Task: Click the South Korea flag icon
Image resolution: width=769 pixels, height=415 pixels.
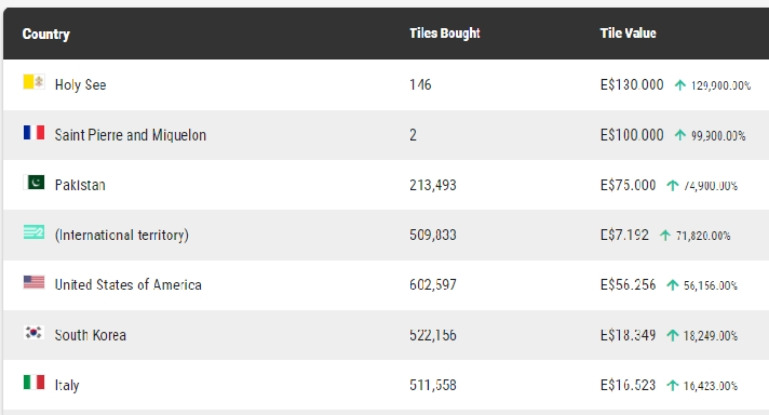Action: point(34,333)
